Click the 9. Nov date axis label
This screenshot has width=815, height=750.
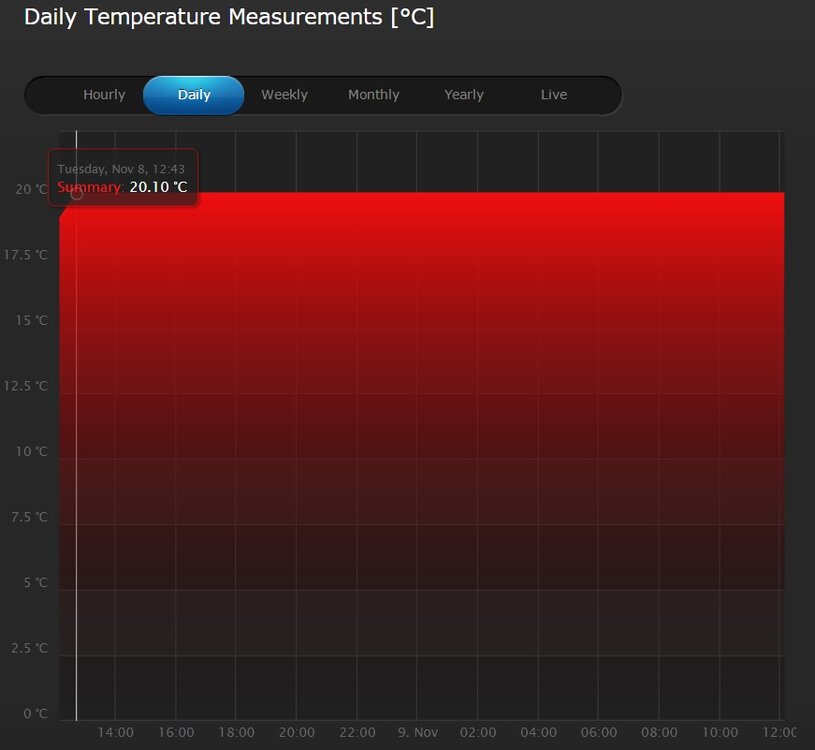pyautogui.click(x=418, y=732)
